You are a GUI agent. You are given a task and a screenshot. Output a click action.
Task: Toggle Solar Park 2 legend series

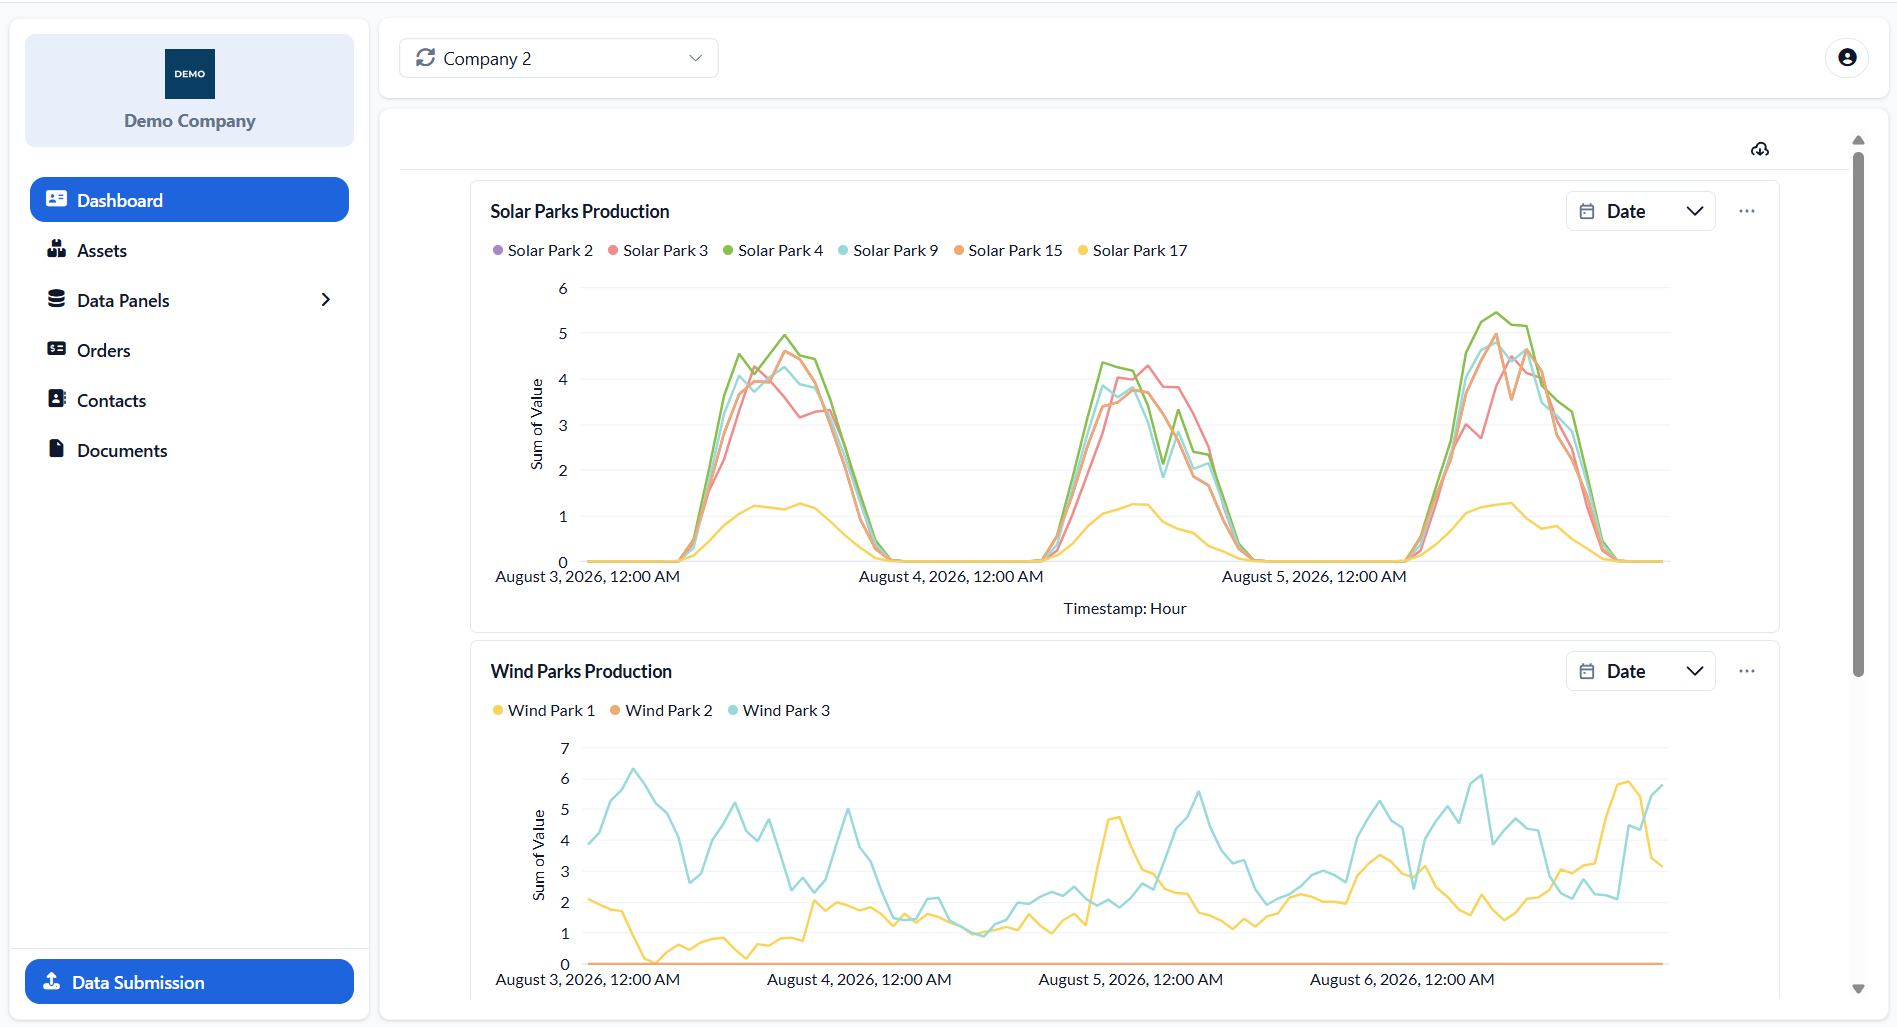click(x=542, y=250)
